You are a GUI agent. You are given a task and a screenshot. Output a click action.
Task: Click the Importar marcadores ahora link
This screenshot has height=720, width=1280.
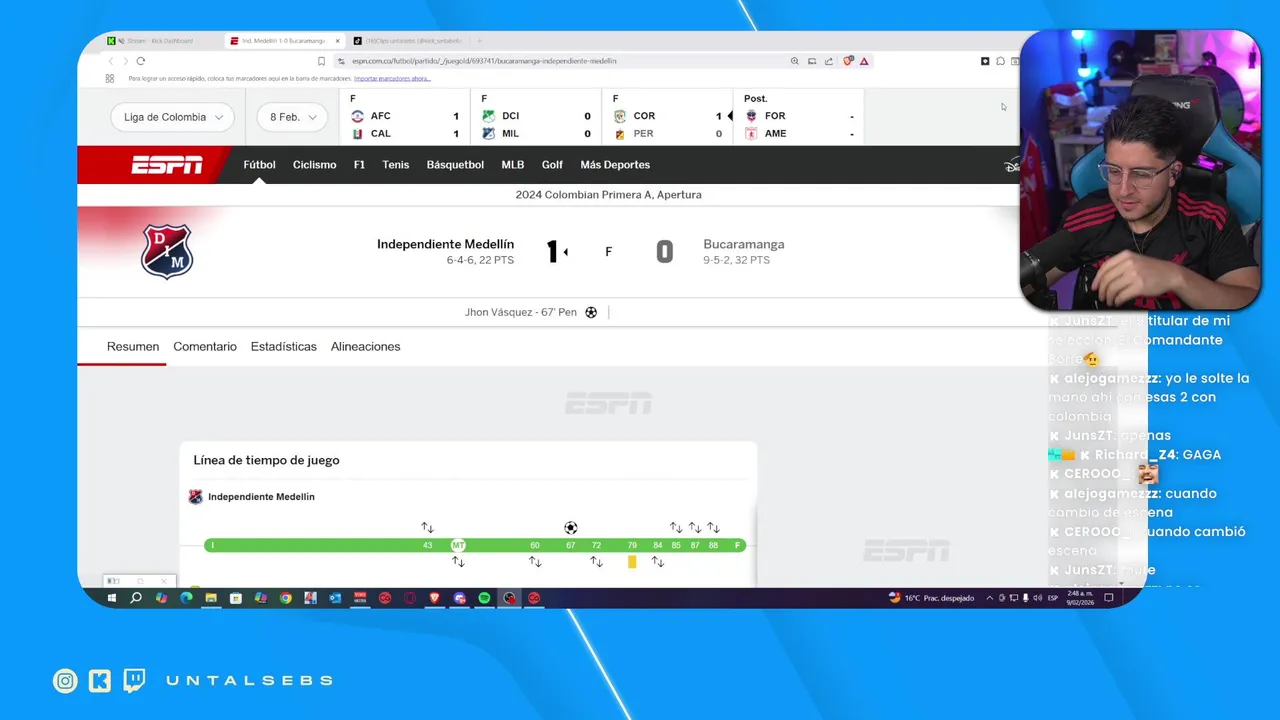coord(392,78)
